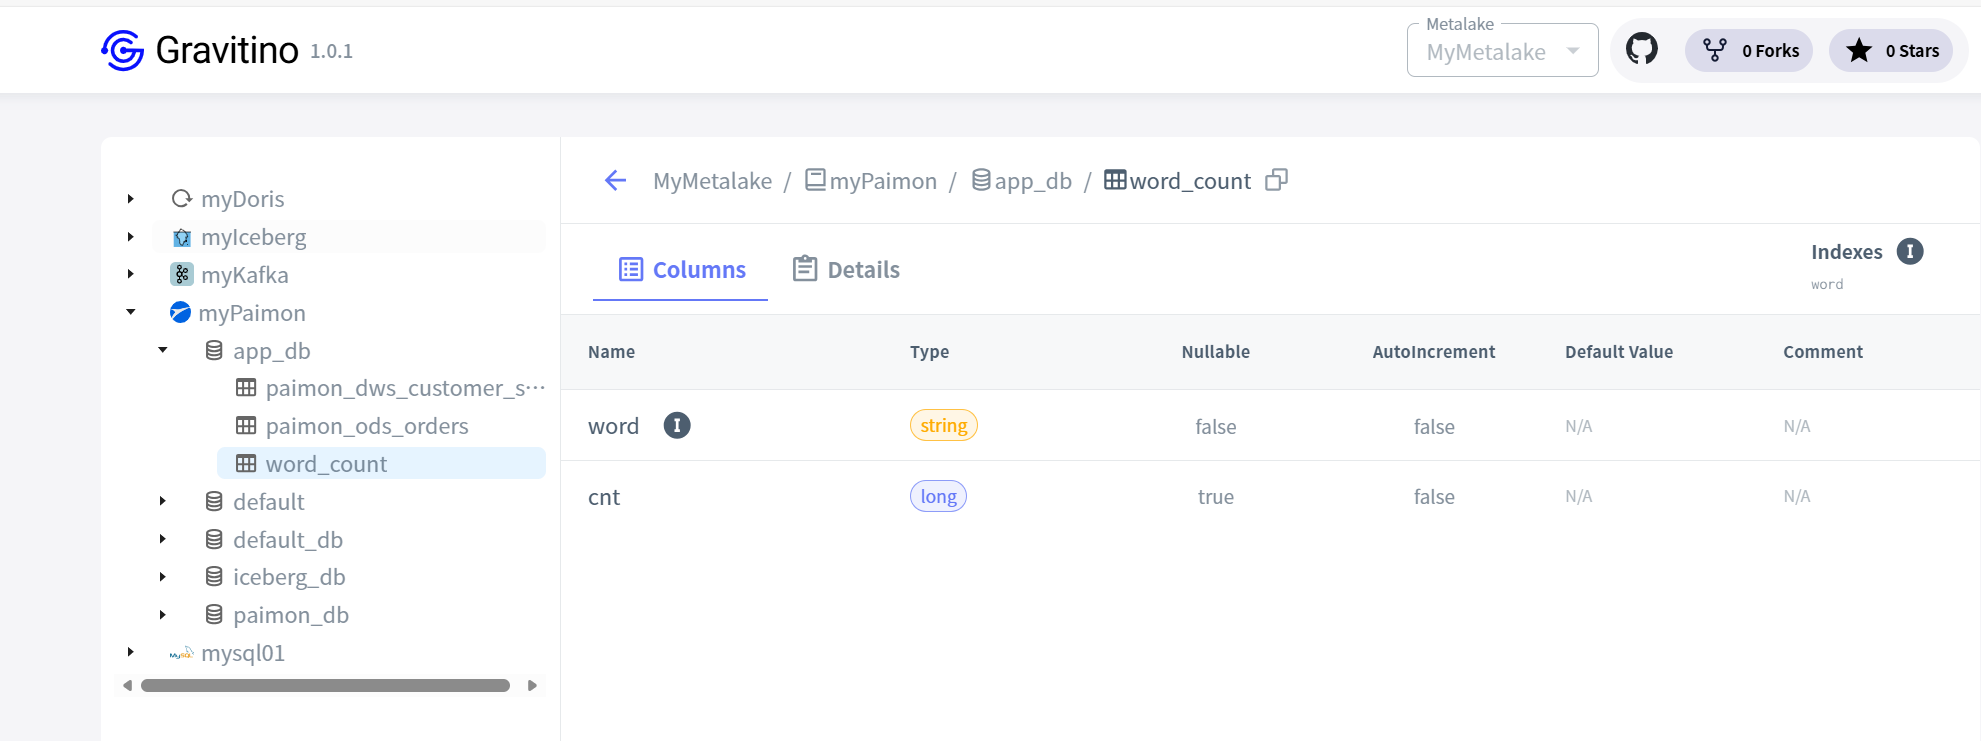Screen dimensions: 1981x741
Task: Expand the paimon_db schema node
Action: 163,615
